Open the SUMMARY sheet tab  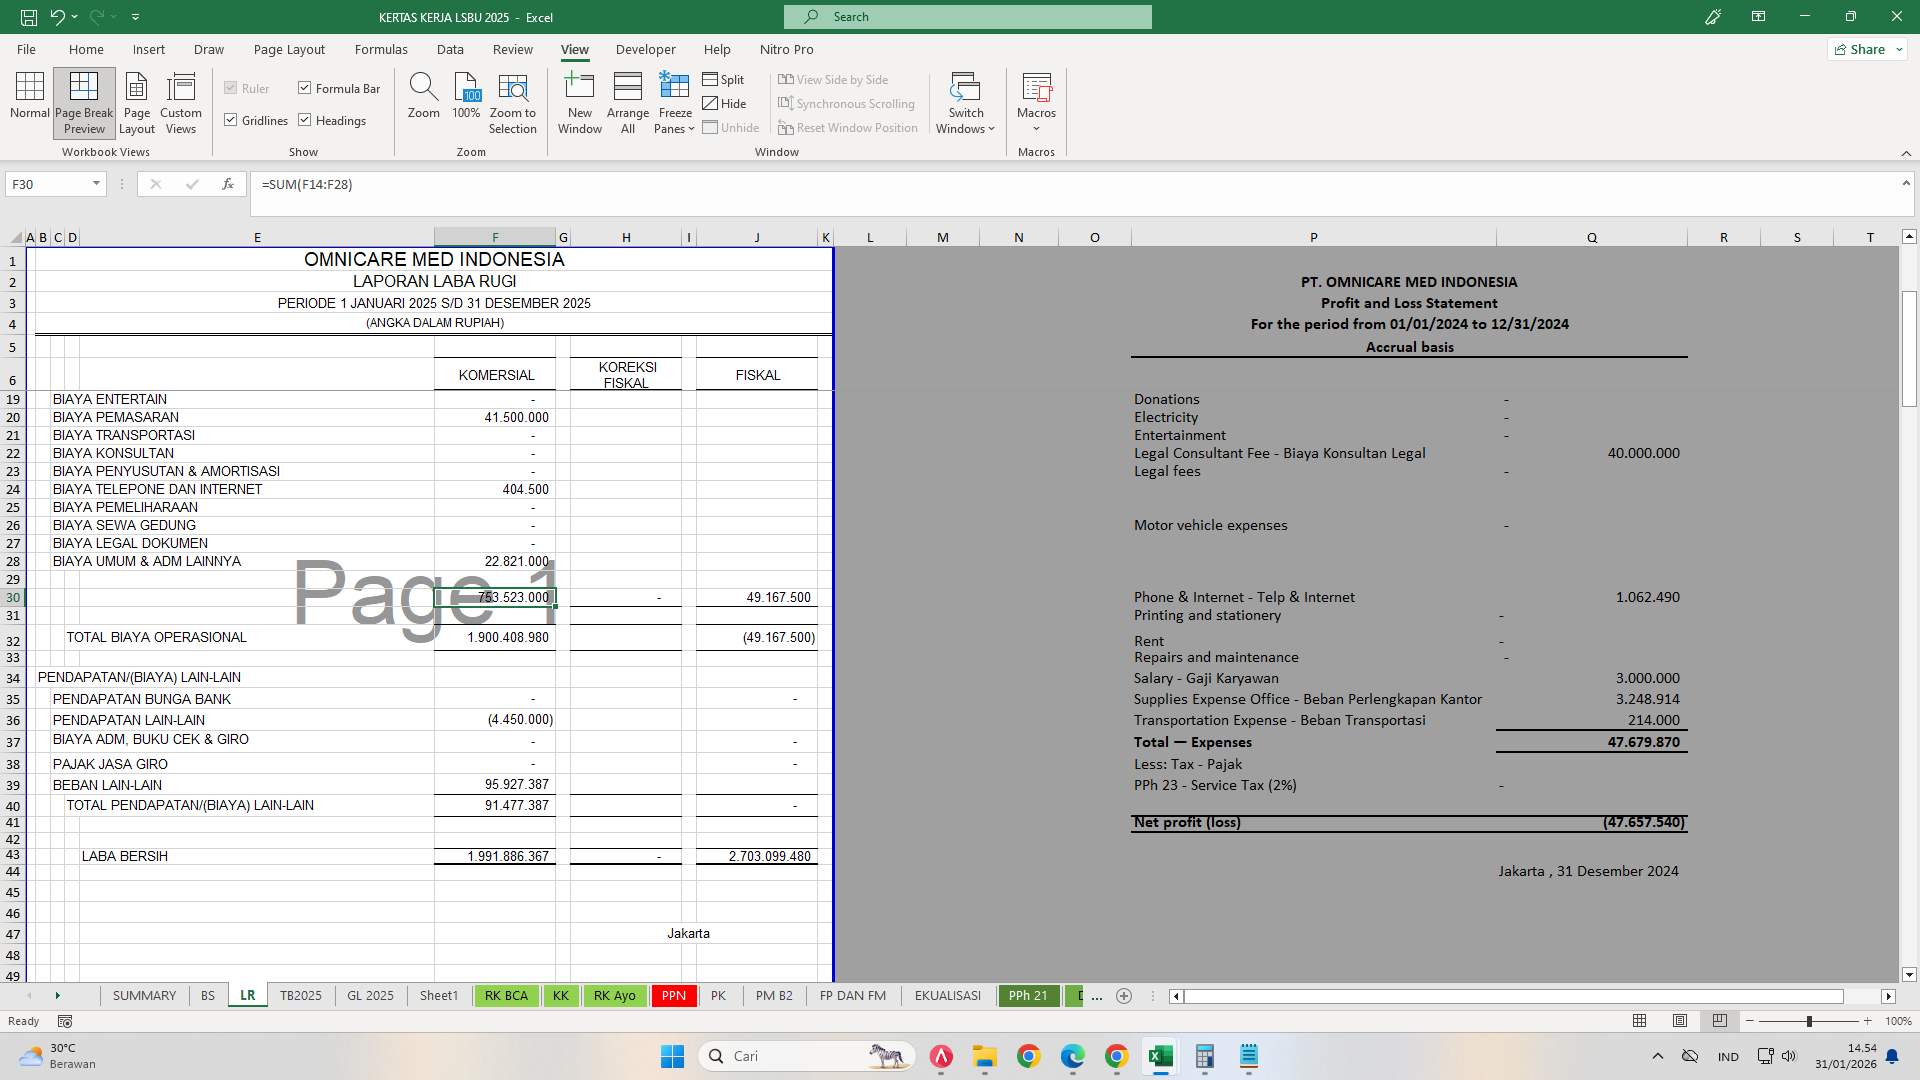tap(144, 996)
